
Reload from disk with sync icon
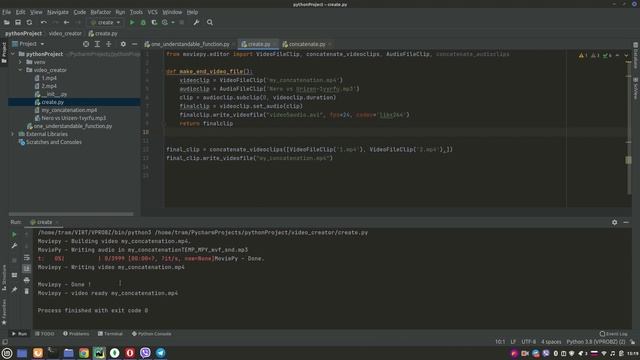click(29, 22)
